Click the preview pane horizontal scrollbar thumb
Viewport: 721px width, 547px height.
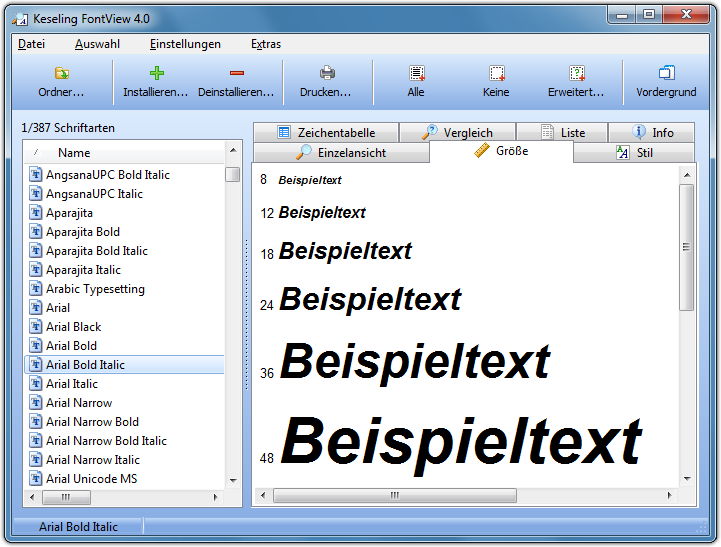click(394, 496)
